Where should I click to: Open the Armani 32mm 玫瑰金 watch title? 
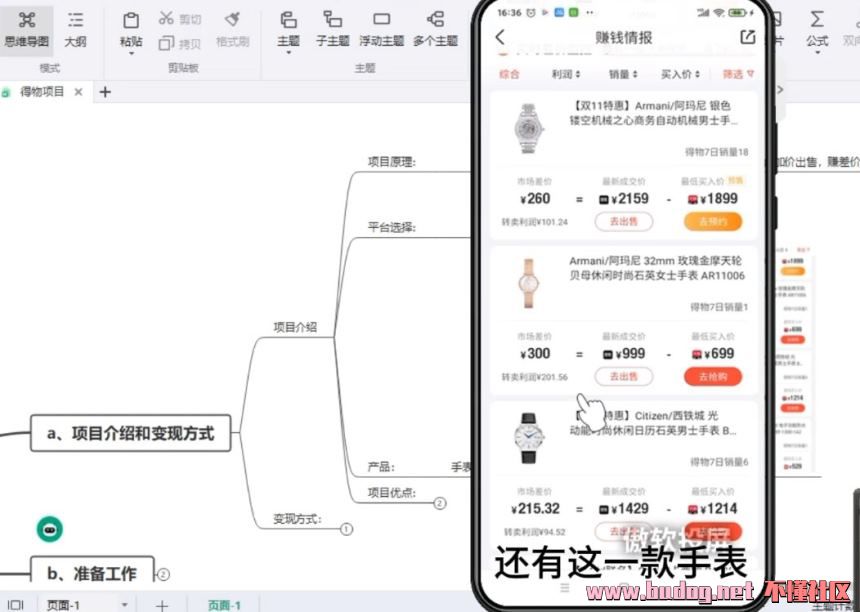pyautogui.click(x=657, y=268)
